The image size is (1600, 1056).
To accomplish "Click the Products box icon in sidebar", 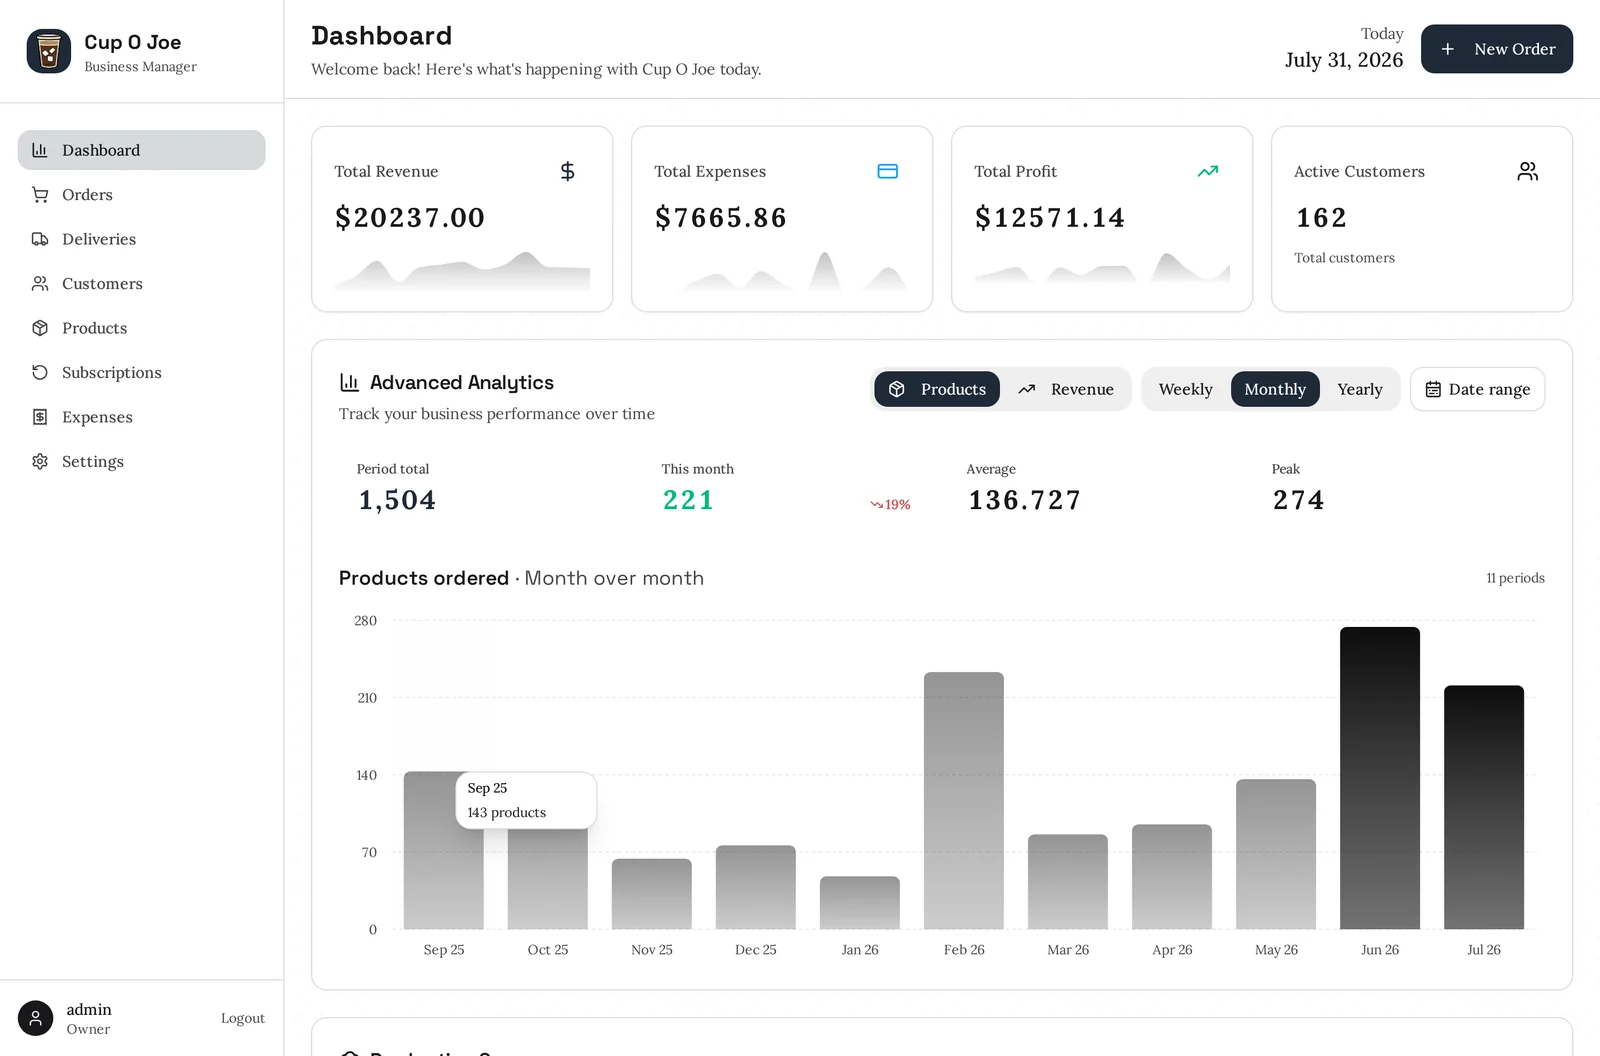I will pos(40,328).
